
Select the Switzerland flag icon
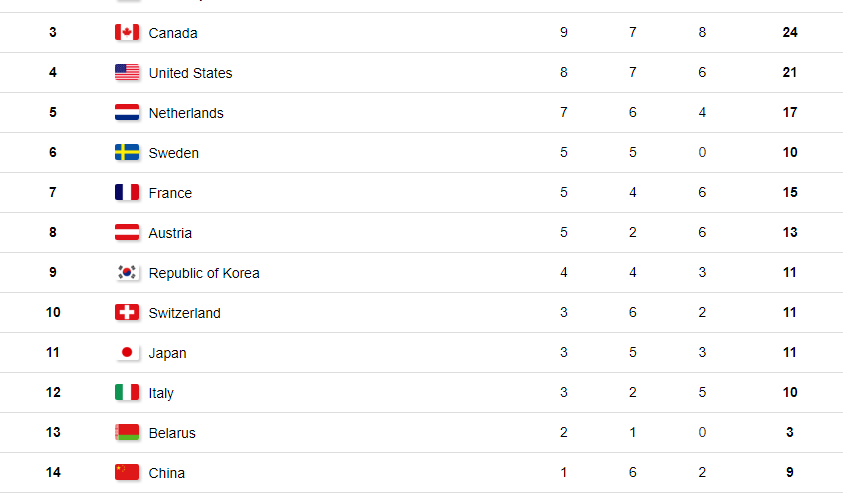pyautogui.click(x=127, y=312)
